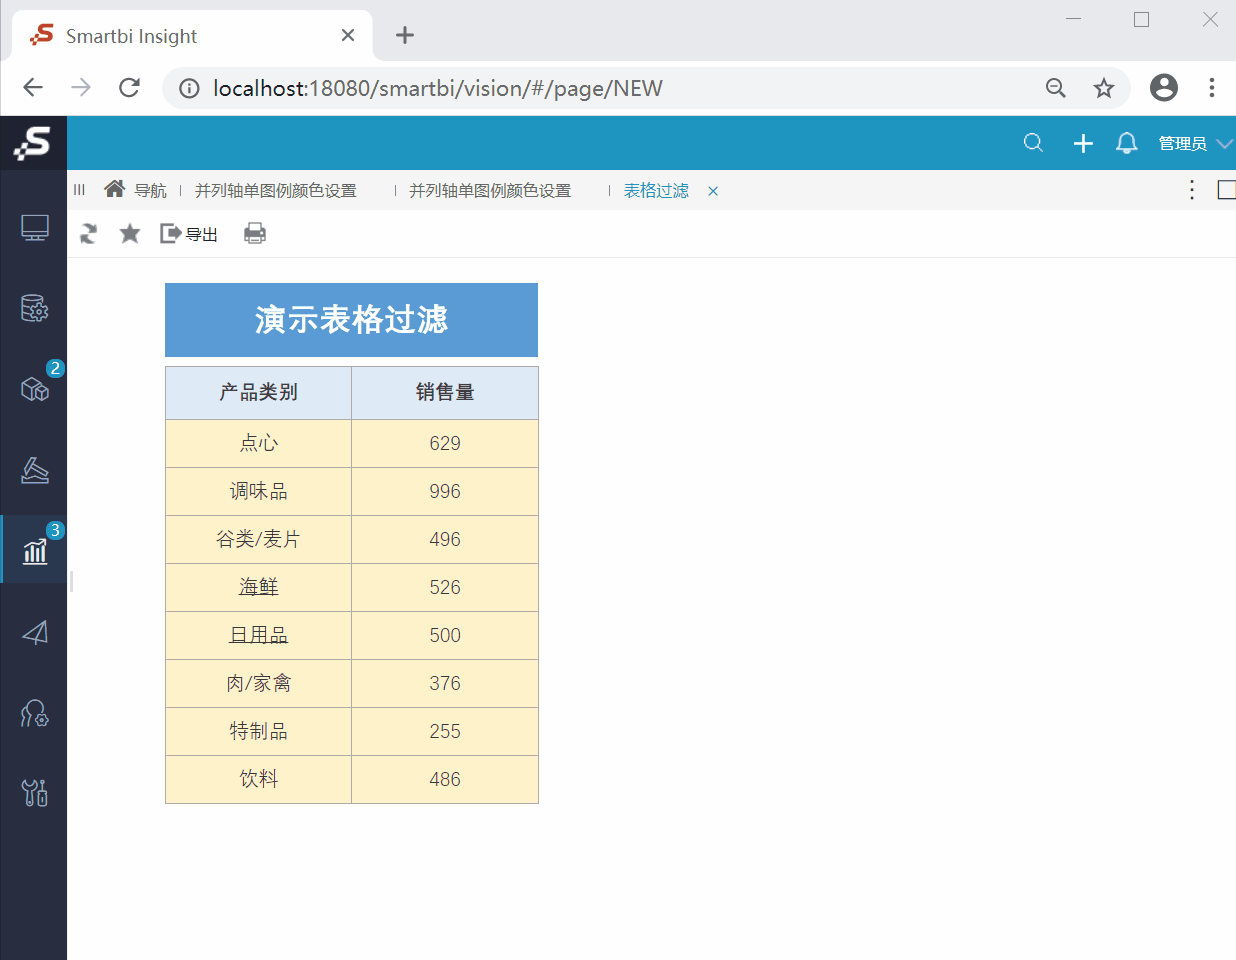Screen dimensions: 1236x960
Task: Open the notification bell
Action: [x=1127, y=143]
